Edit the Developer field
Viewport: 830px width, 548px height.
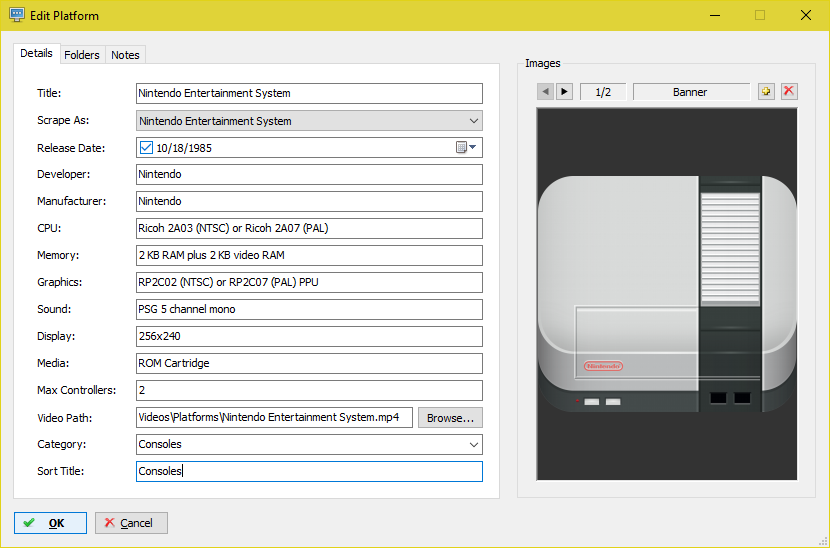pos(309,174)
